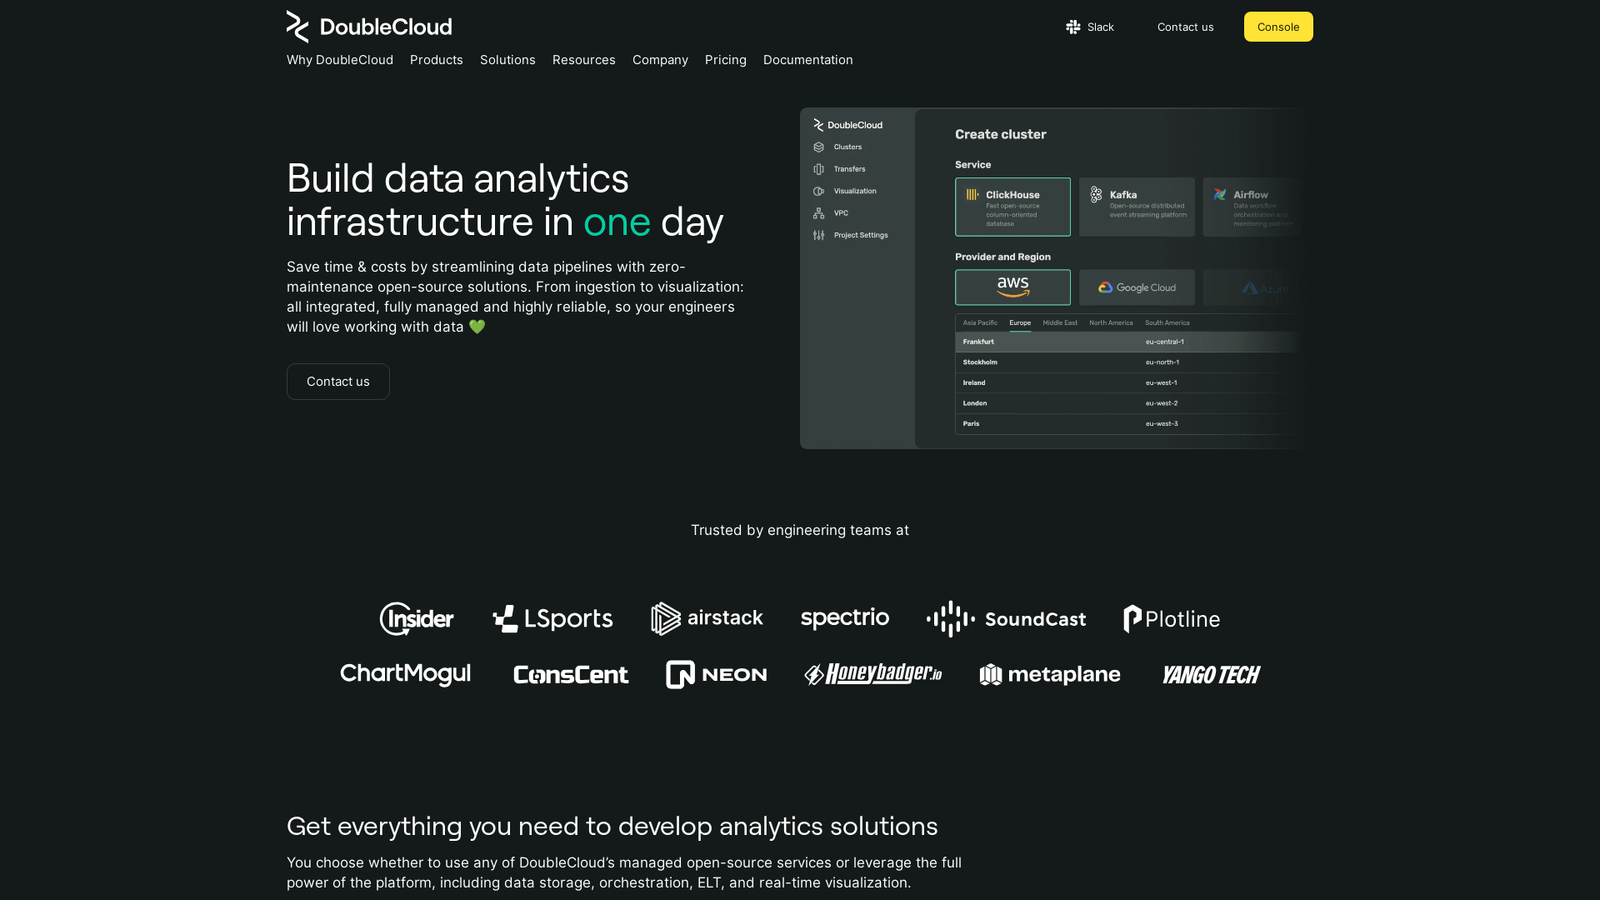Go to the Pricing page

(x=726, y=60)
